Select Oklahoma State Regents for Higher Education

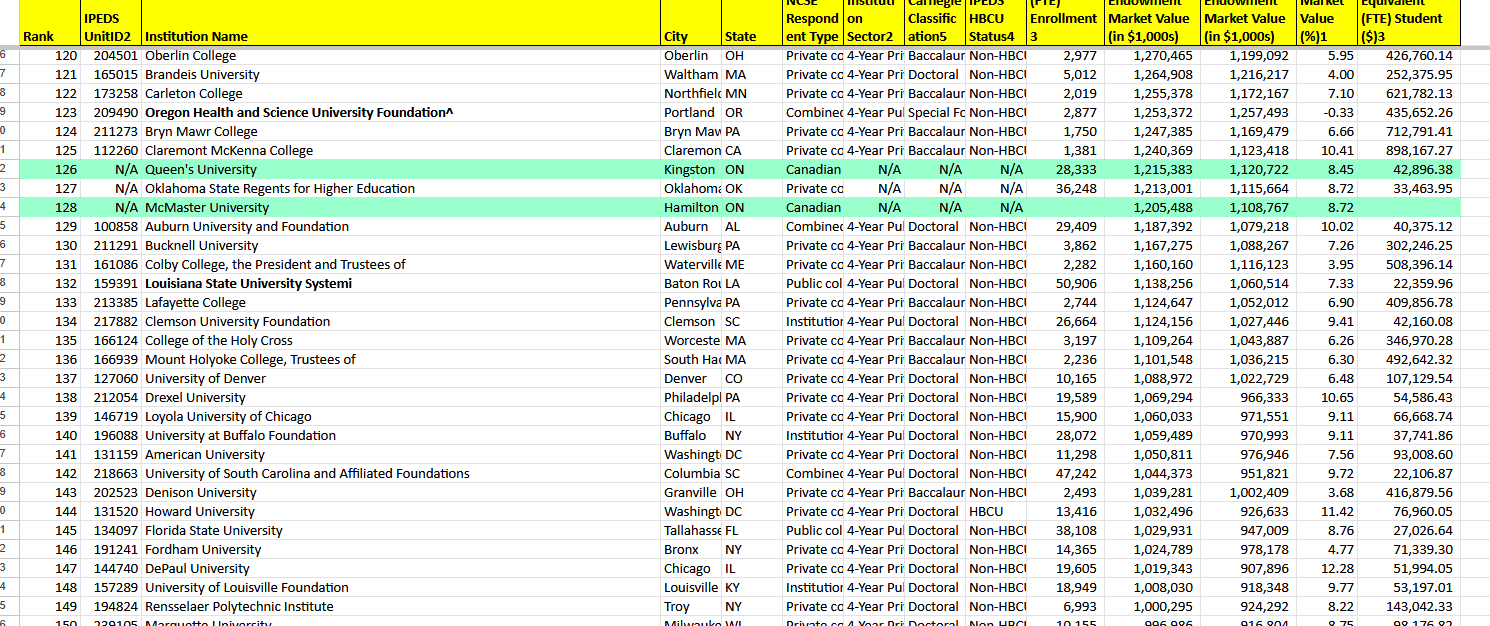point(401,189)
